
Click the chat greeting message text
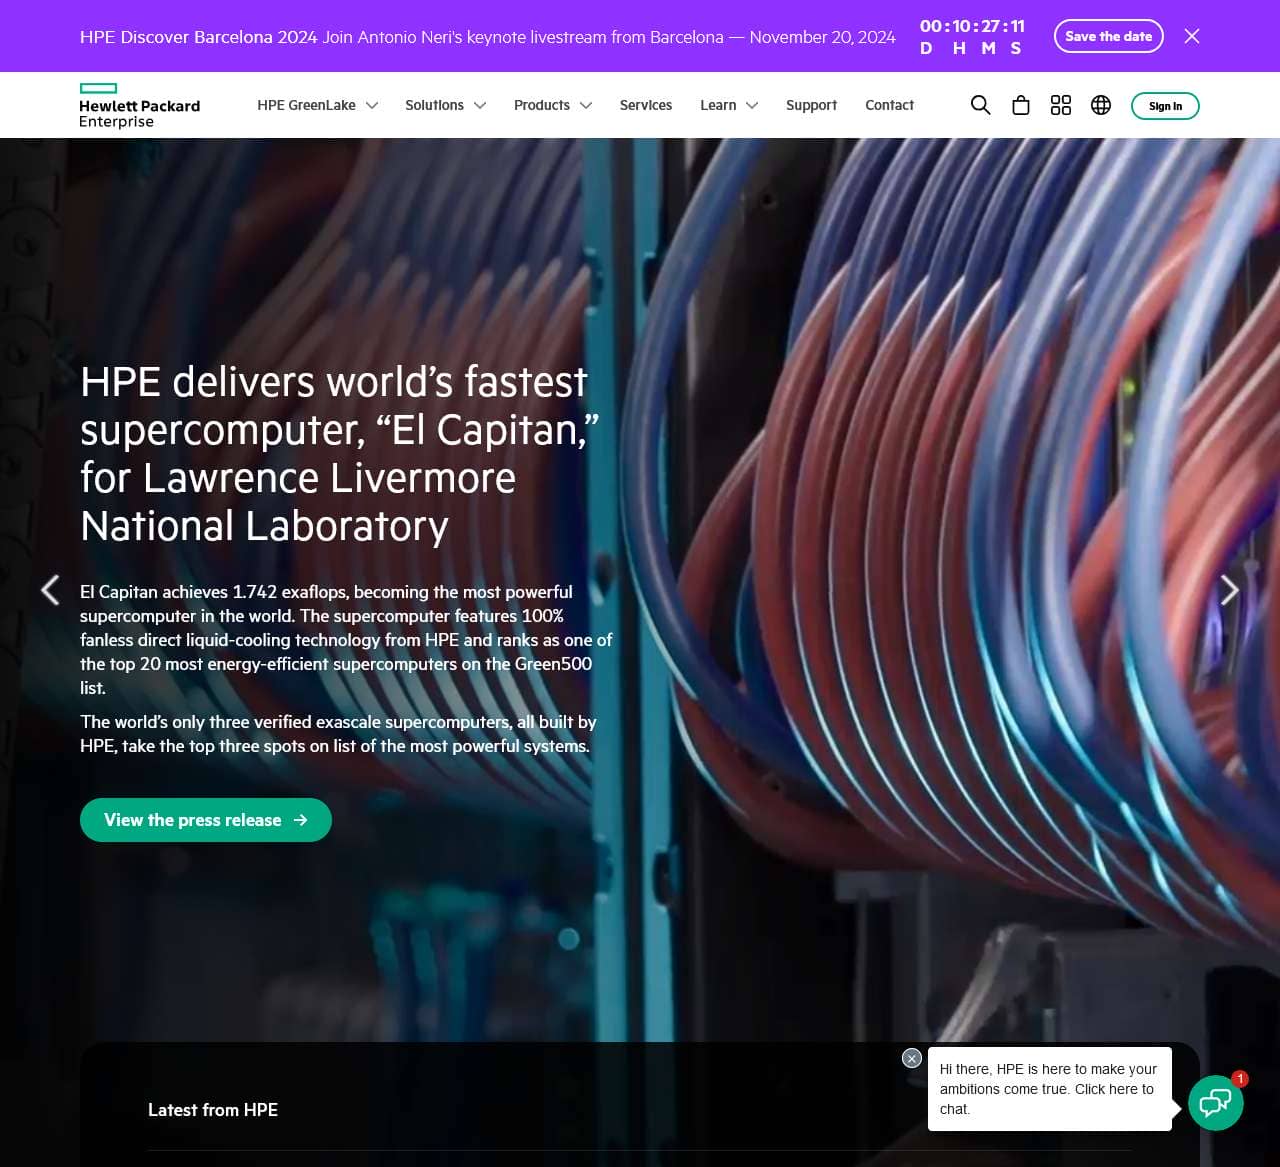click(1048, 1089)
